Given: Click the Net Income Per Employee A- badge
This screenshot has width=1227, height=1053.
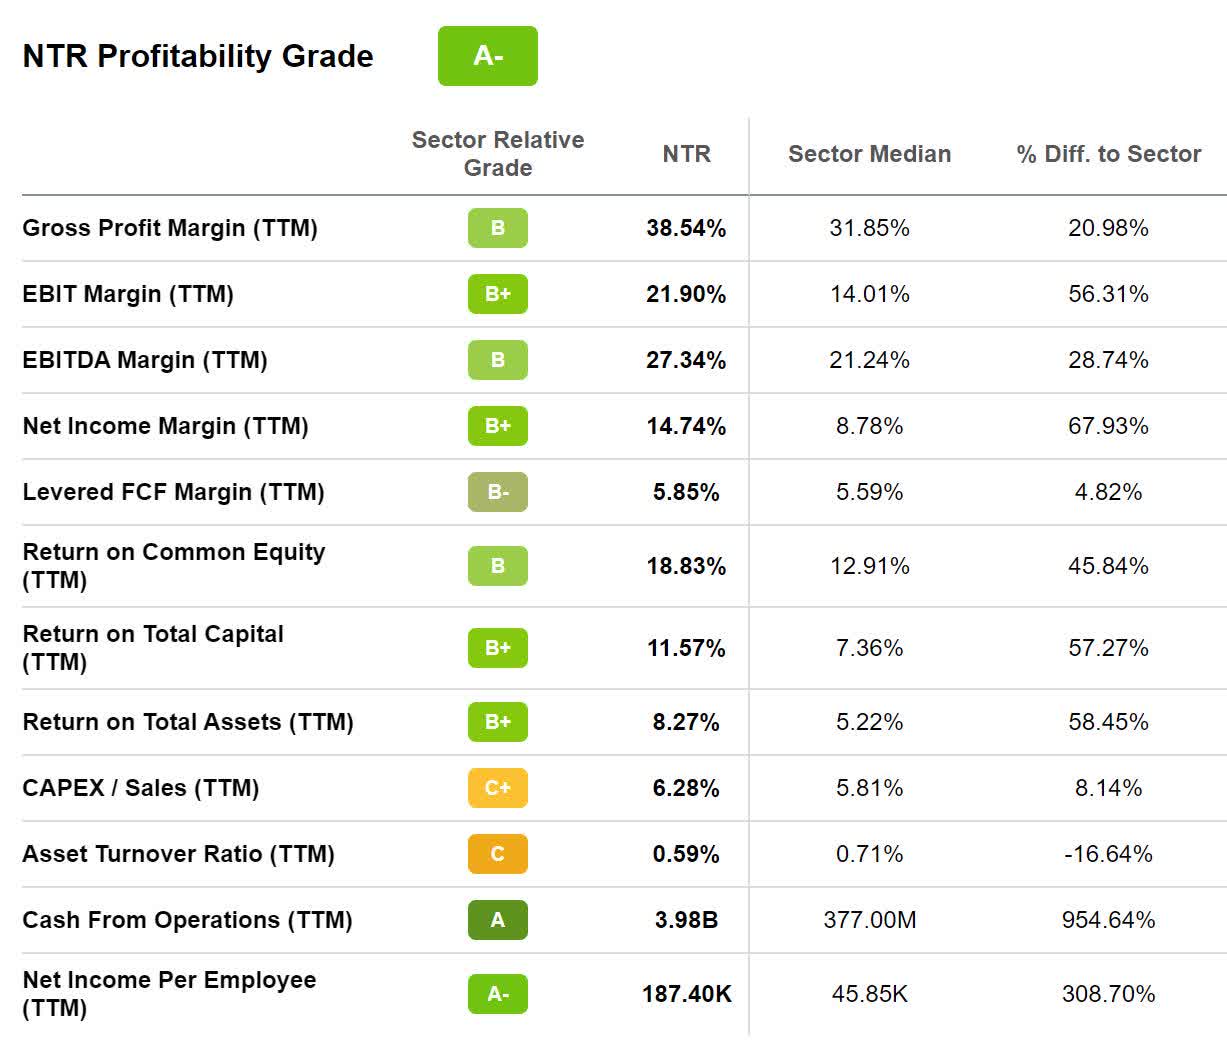Looking at the screenshot, I should (x=497, y=994).
